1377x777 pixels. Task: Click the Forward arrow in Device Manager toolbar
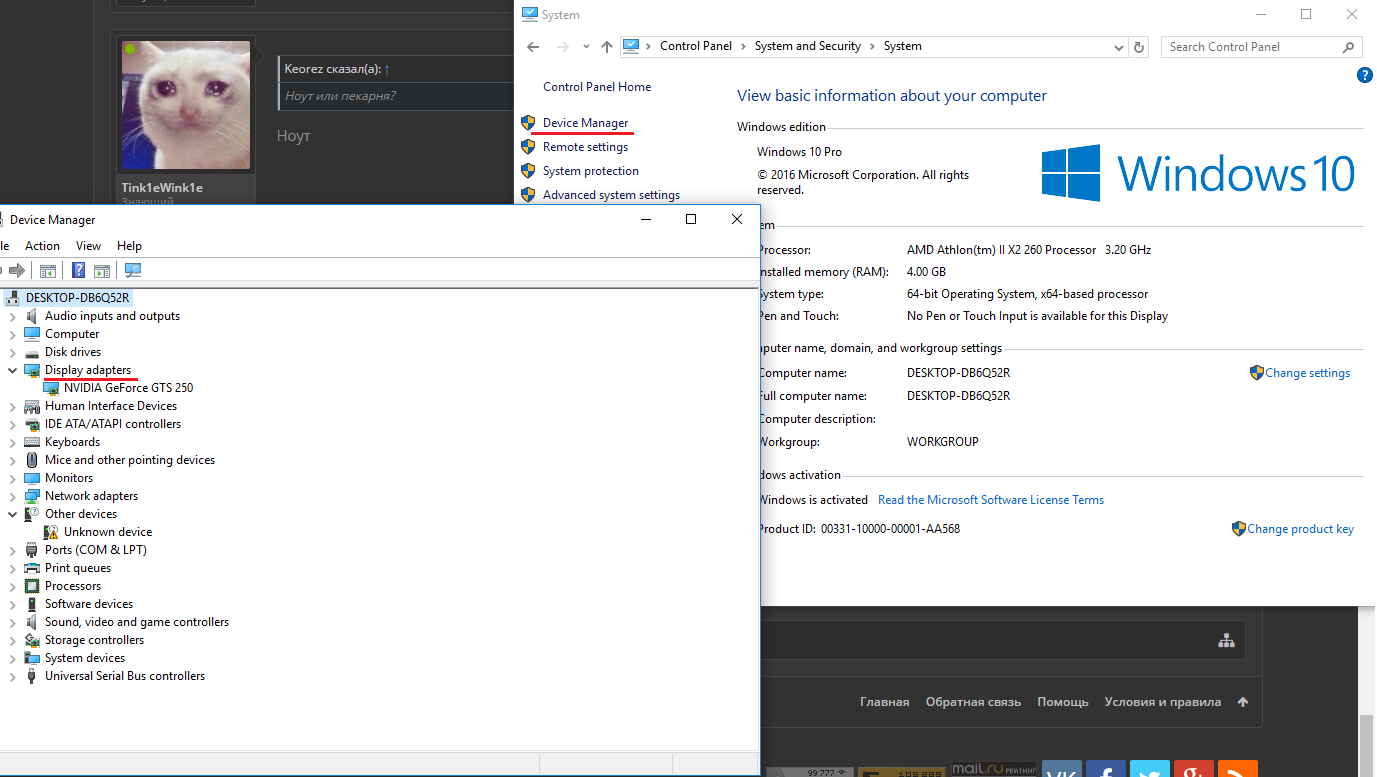[x=16, y=270]
